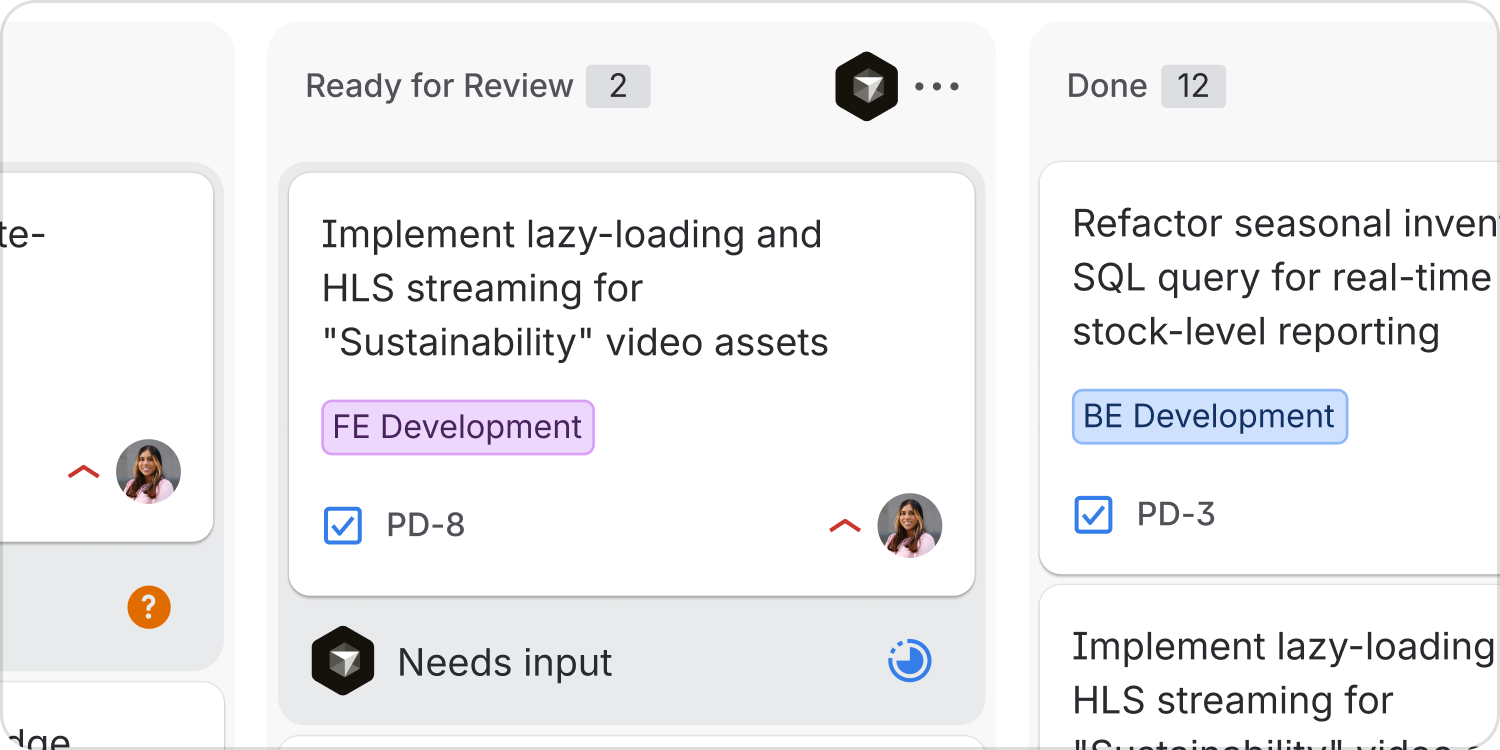
Task: Click the Ready for Review column title
Action: tap(439, 86)
